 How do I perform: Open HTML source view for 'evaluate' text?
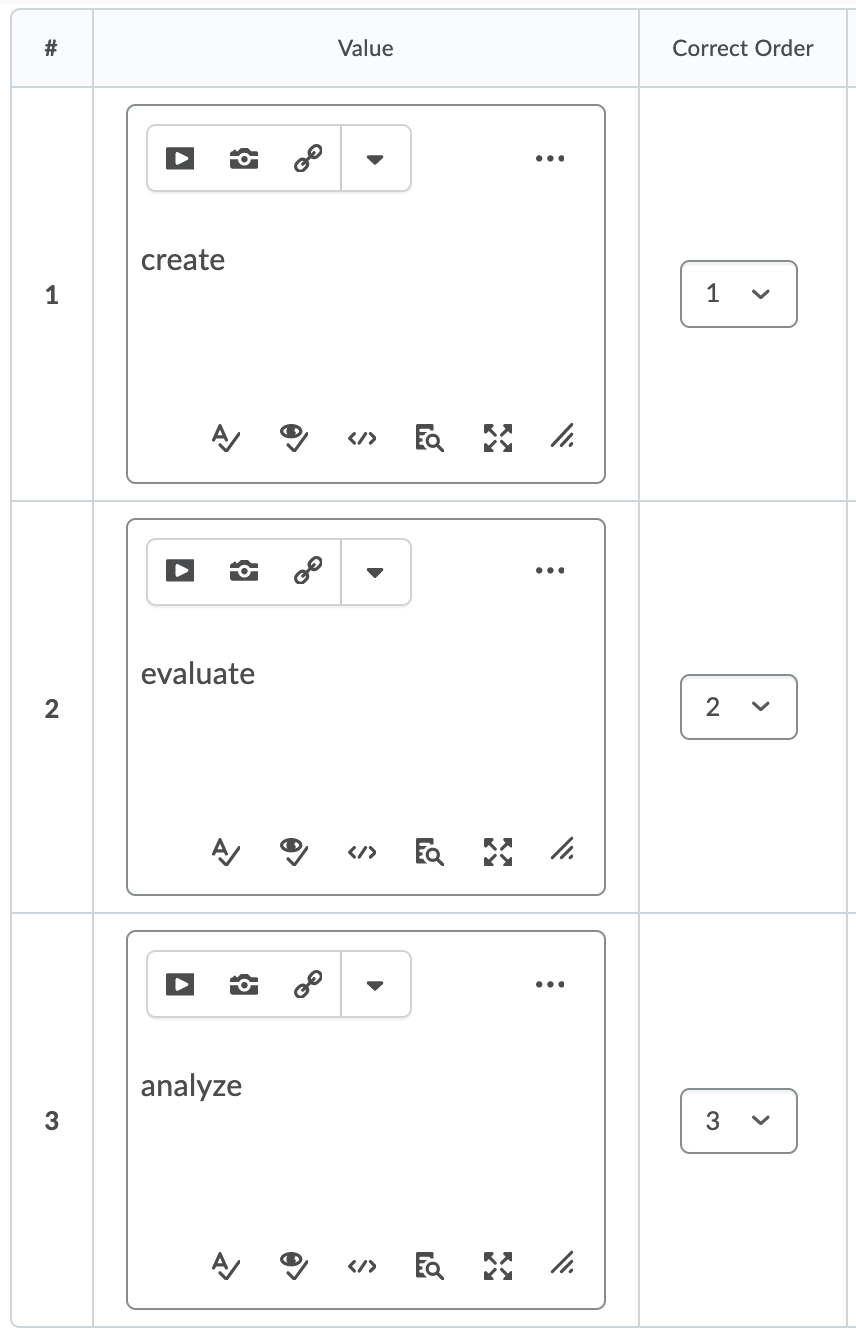tap(361, 852)
